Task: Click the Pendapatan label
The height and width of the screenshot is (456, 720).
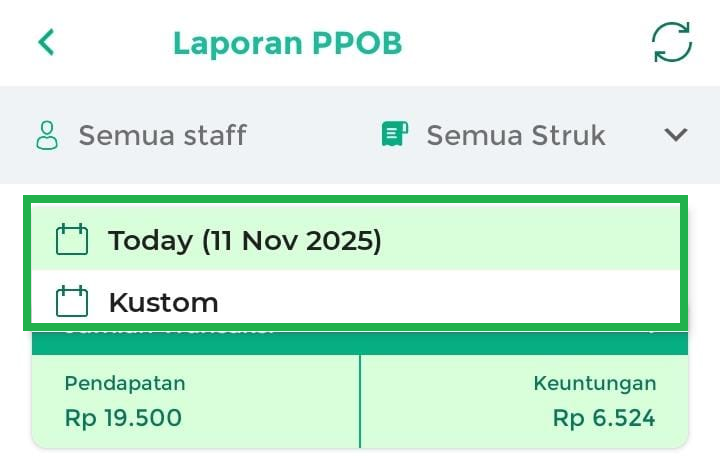Action: coord(125,383)
